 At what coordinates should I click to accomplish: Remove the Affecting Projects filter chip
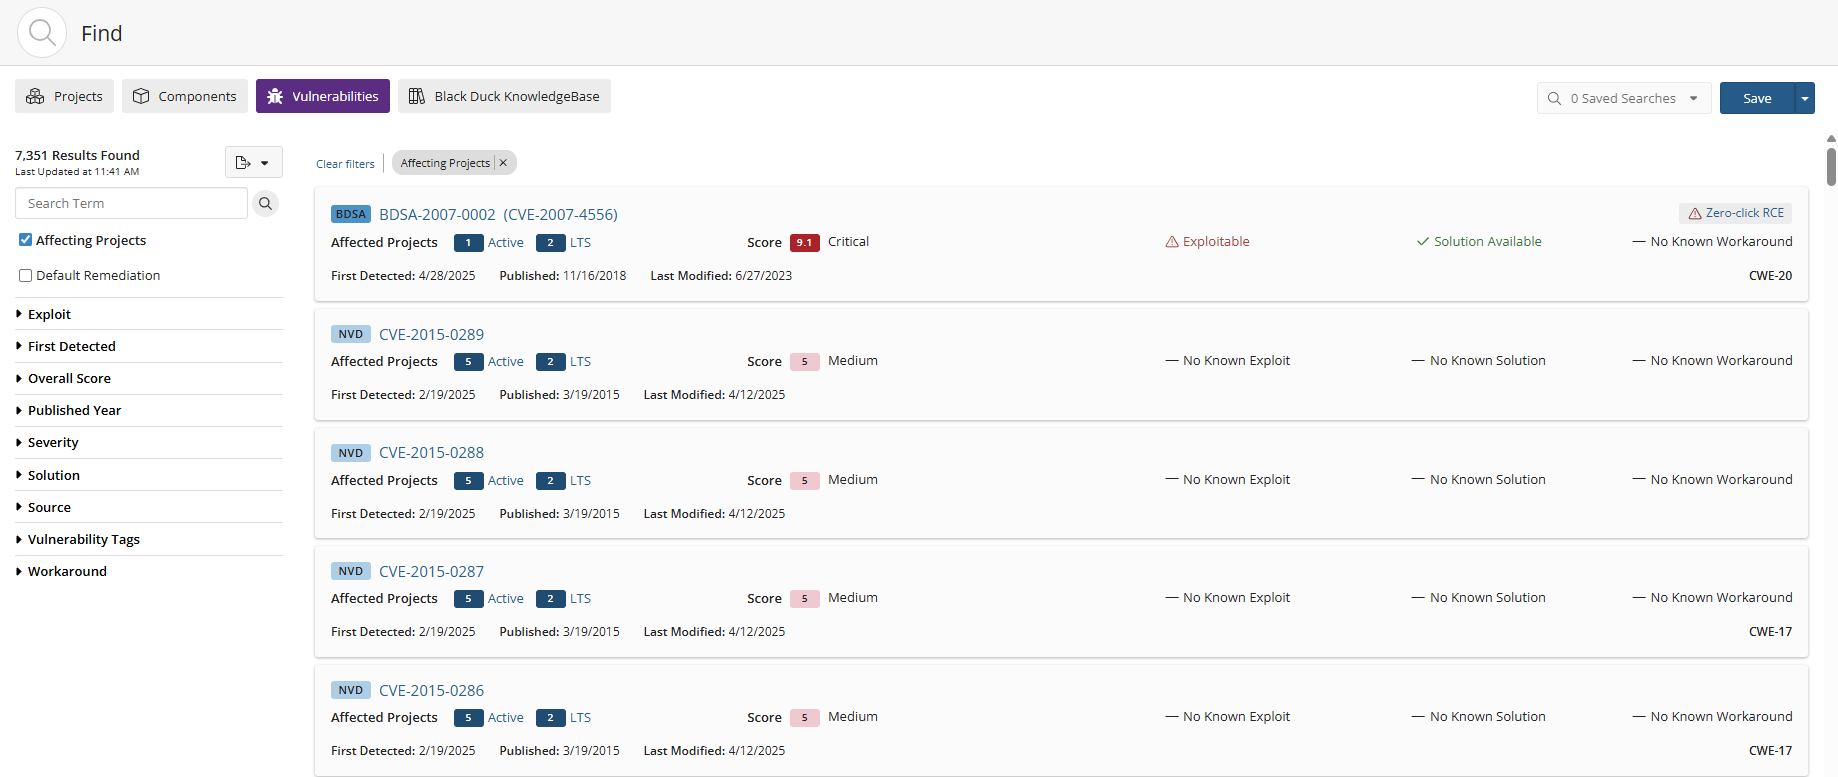pos(503,163)
